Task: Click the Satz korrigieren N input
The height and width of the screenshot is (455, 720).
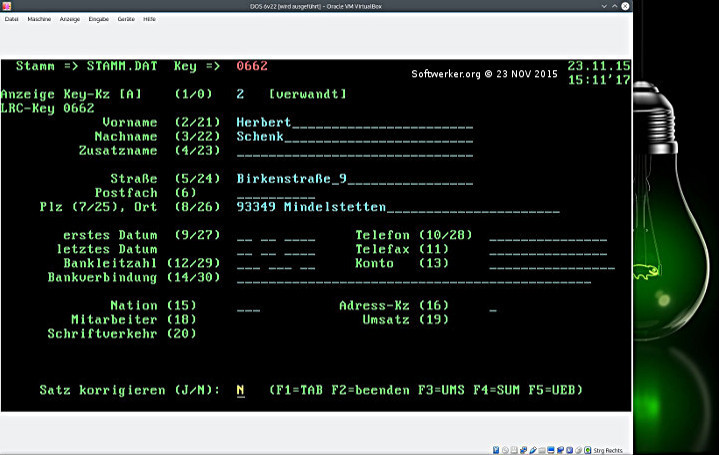Action: [x=240, y=390]
